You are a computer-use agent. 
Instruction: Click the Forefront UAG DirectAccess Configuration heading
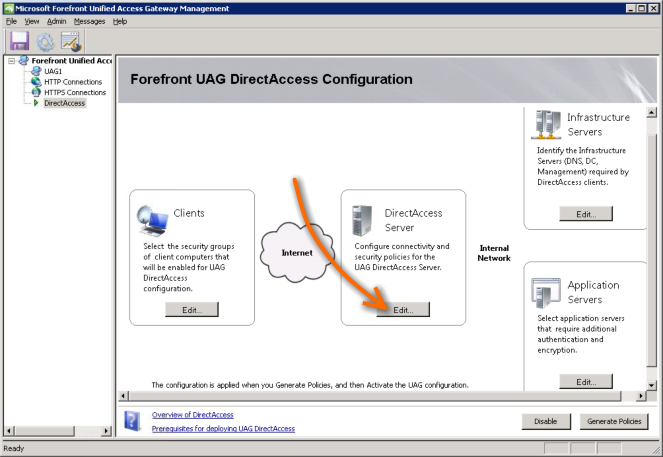point(271,79)
